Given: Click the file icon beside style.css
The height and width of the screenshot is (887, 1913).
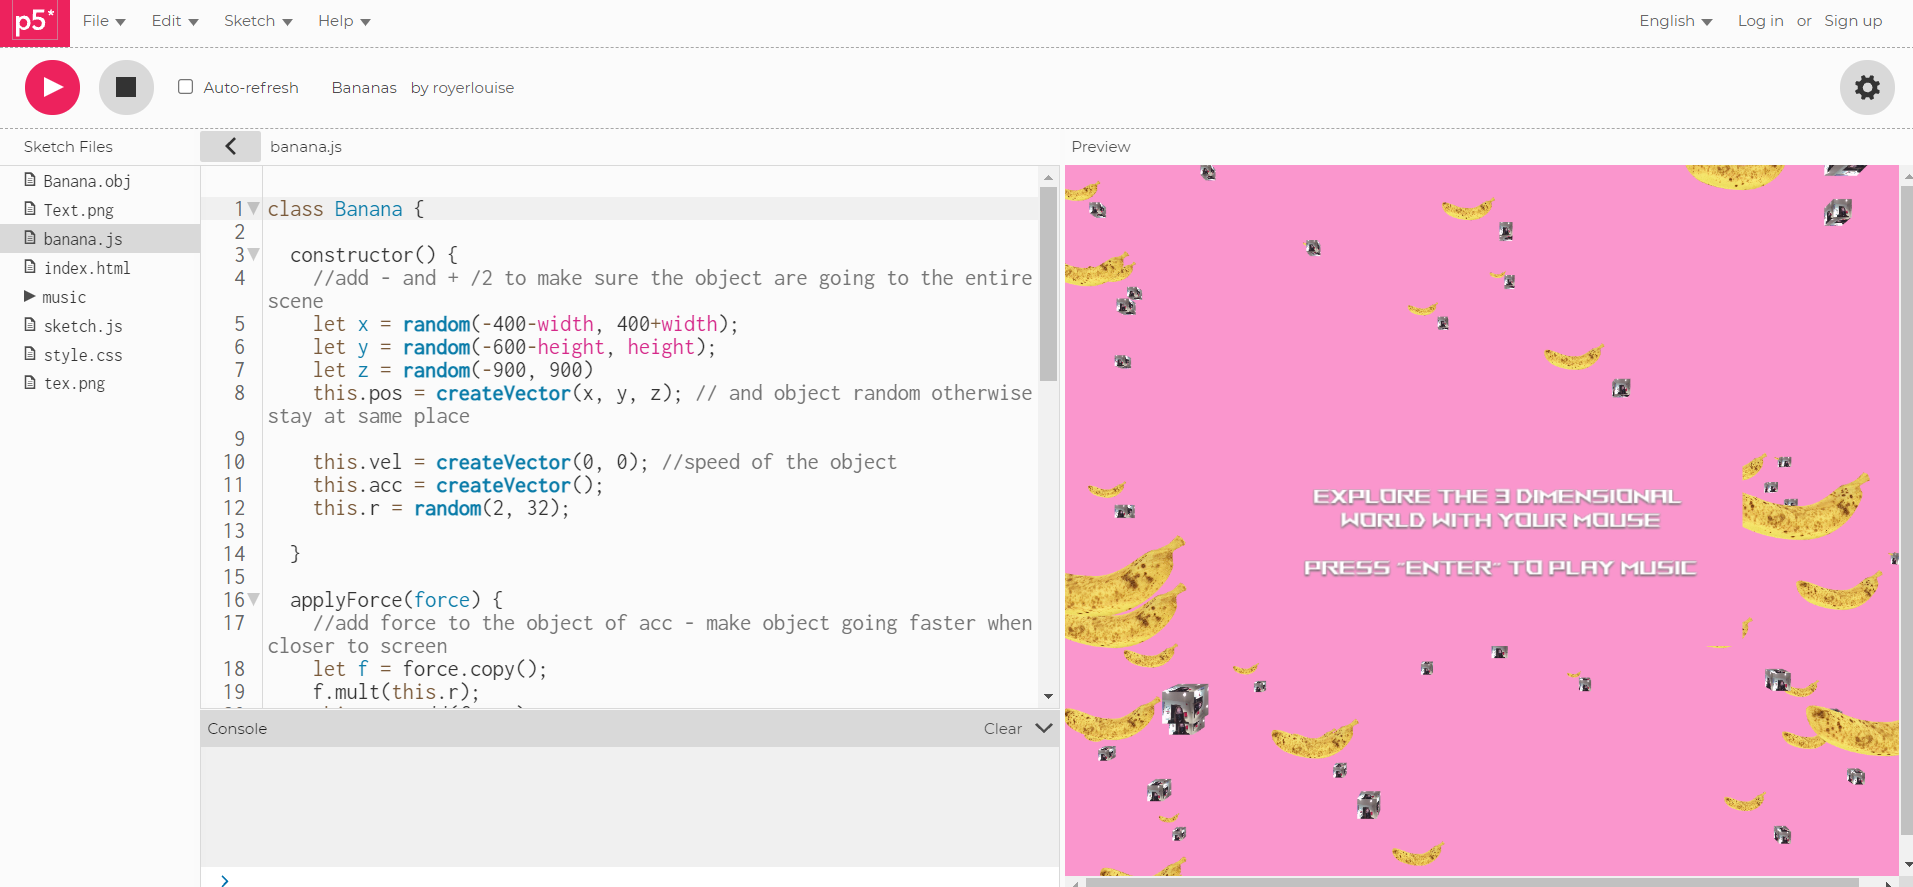Looking at the screenshot, I should 30,354.
